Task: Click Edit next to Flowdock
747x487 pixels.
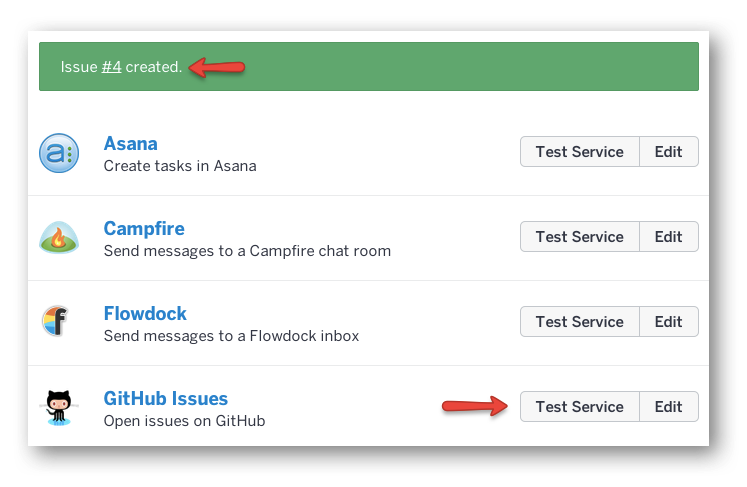Action: coord(668,322)
